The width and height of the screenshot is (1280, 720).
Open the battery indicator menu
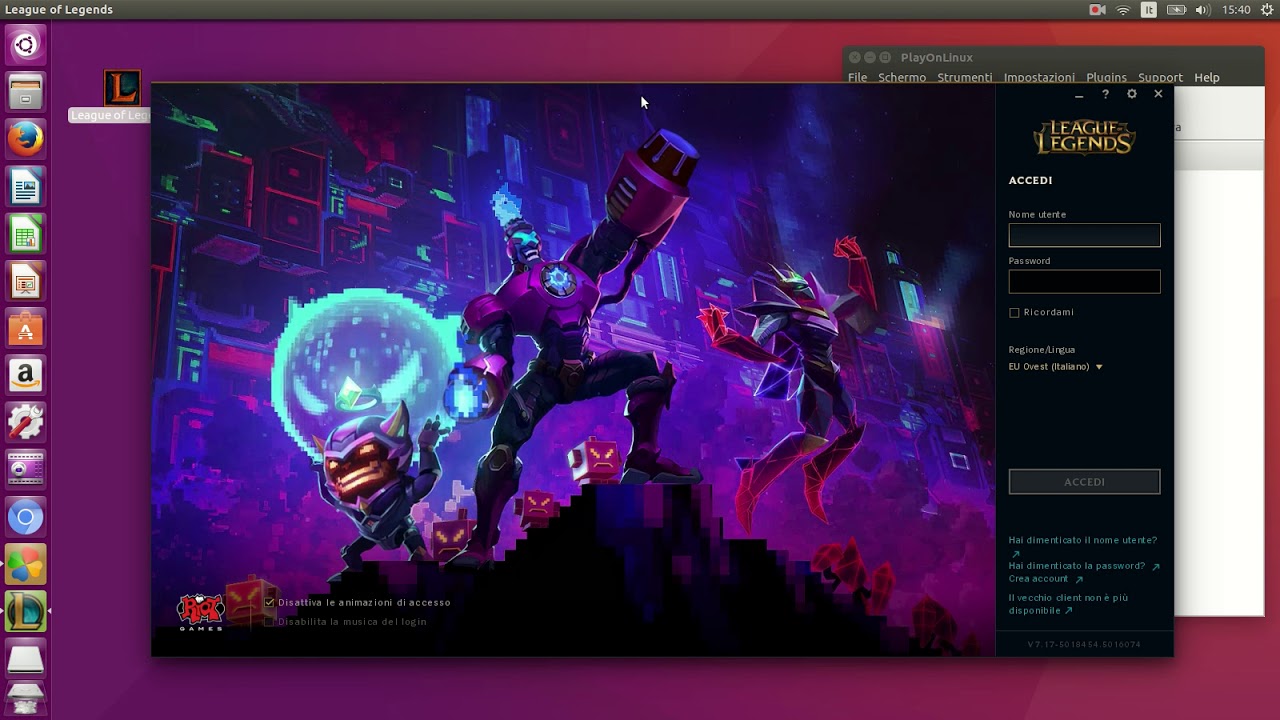(1176, 10)
